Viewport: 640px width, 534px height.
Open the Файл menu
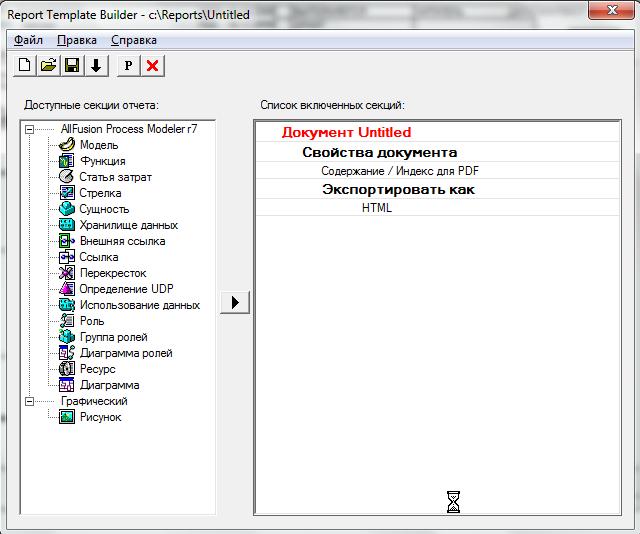point(28,40)
